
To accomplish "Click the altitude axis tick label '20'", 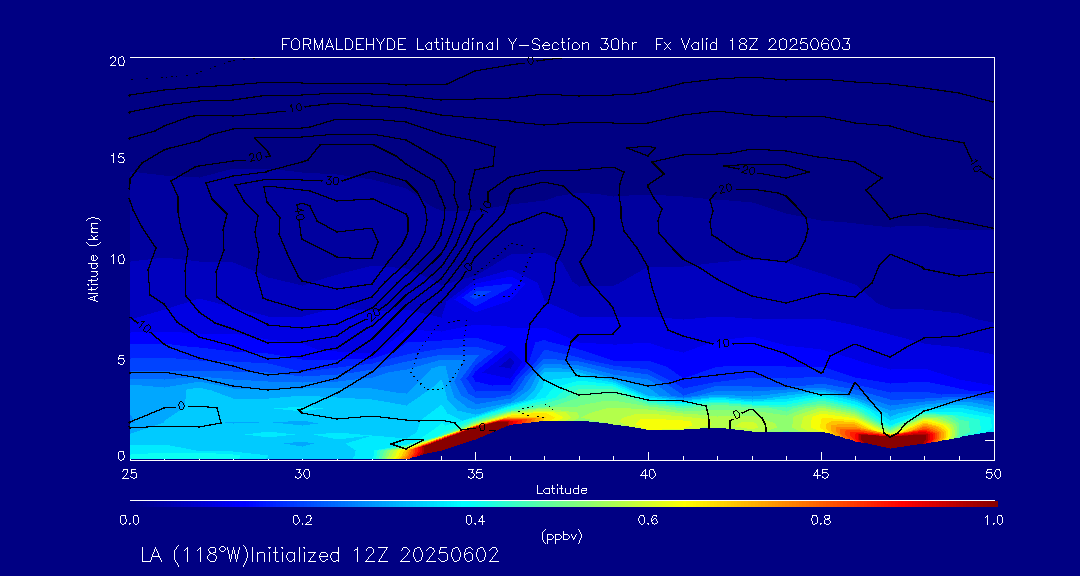I will coord(117,60).
